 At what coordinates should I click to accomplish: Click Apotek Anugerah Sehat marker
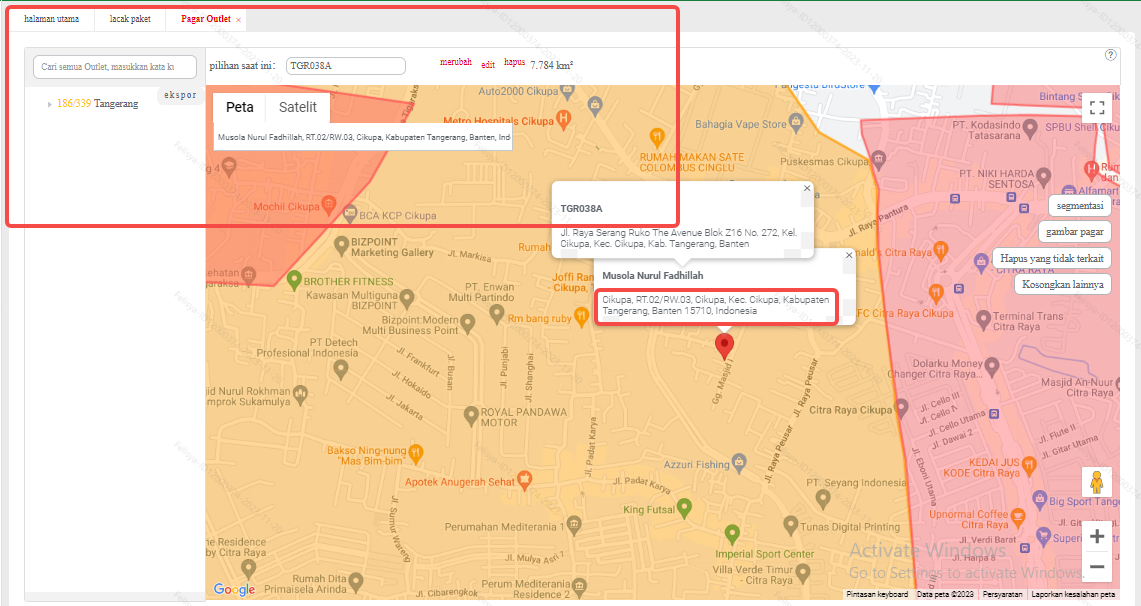click(x=524, y=479)
